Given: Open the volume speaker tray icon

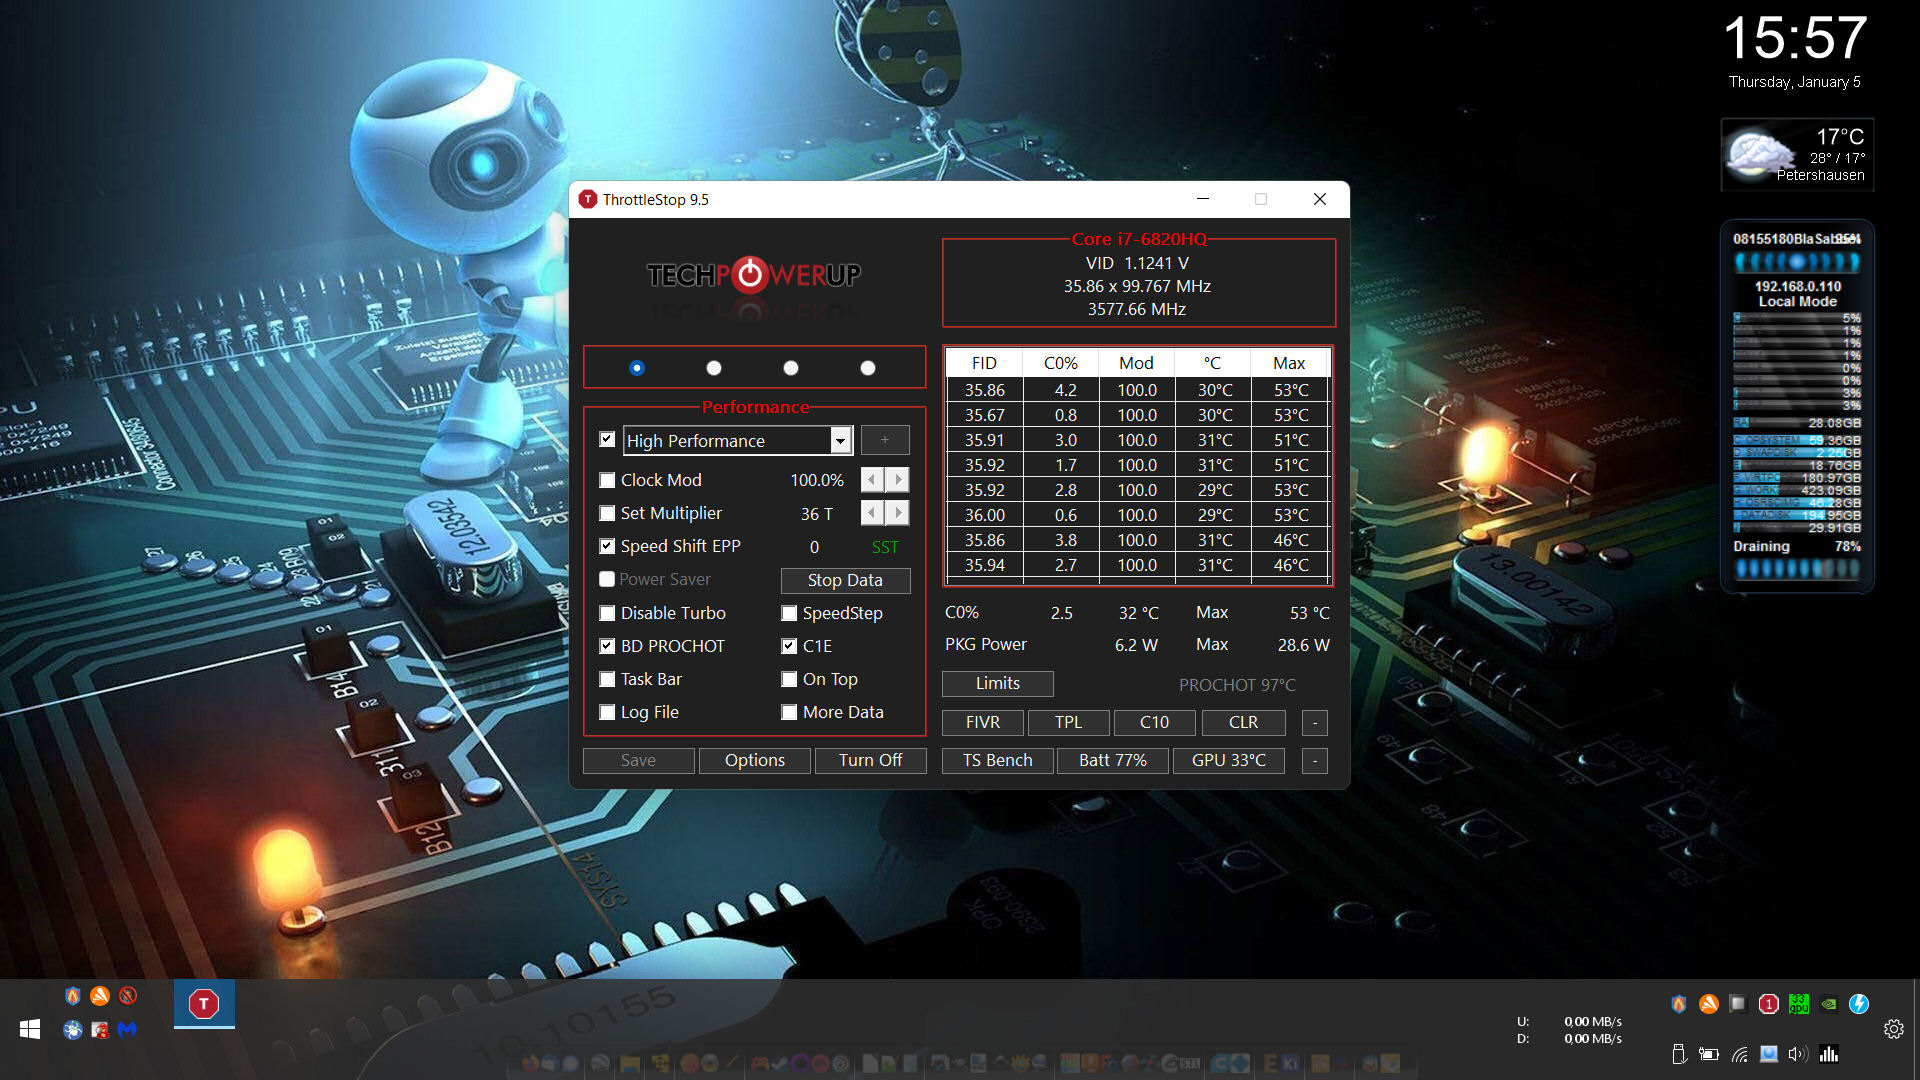Looking at the screenshot, I should click(1798, 1054).
